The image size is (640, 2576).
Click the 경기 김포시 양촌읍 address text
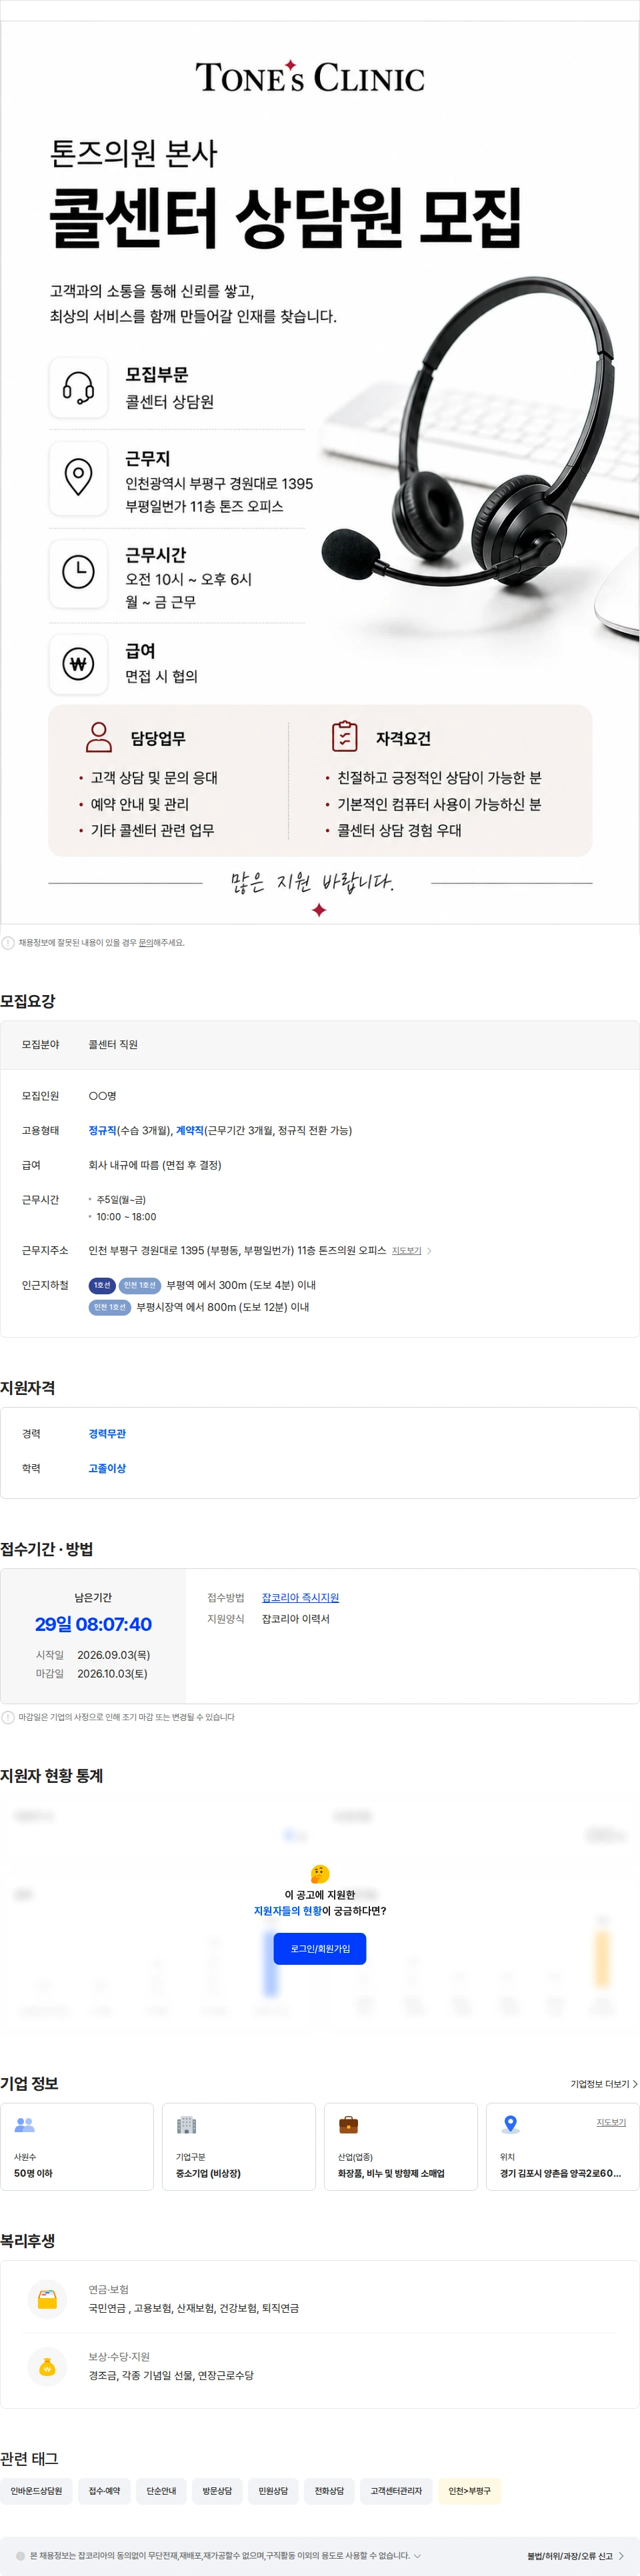(x=560, y=2173)
